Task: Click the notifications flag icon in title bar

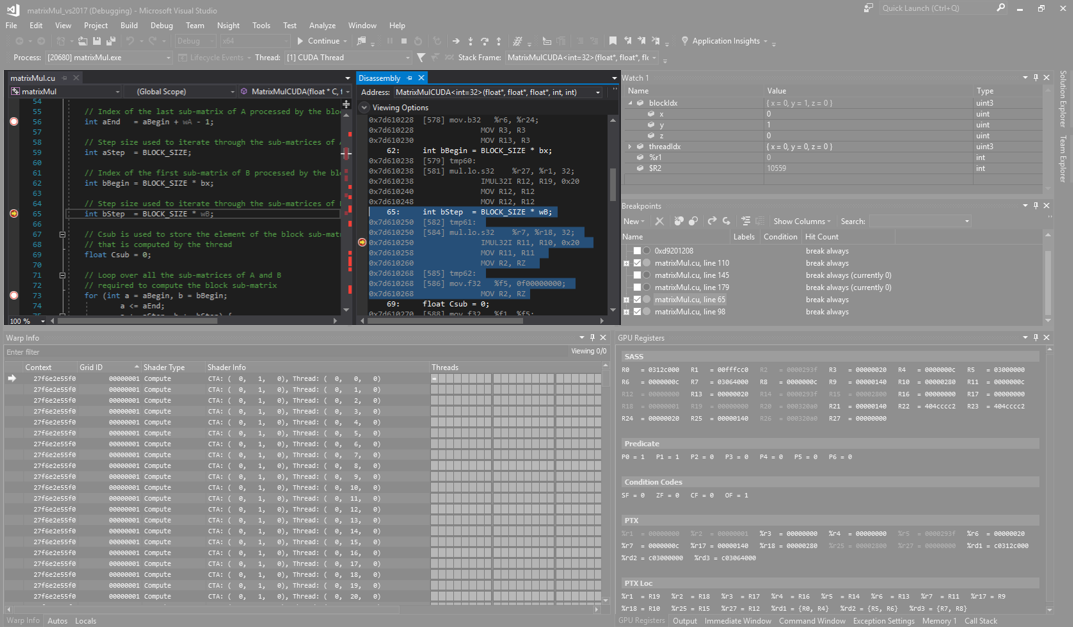Action: coord(868,8)
